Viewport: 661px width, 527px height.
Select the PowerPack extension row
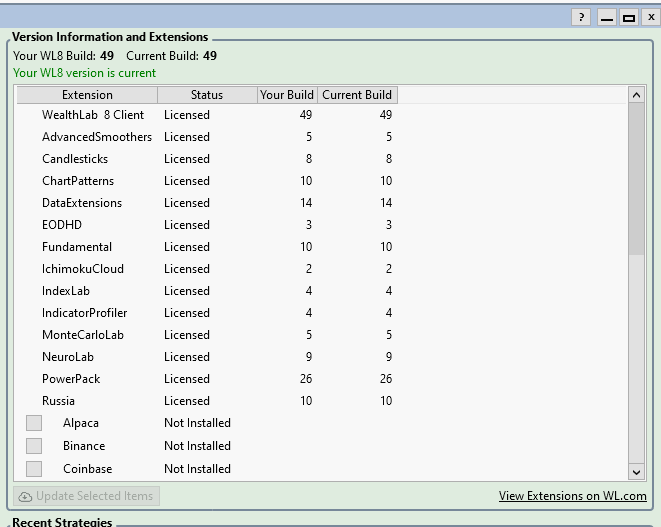coord(207,379)
